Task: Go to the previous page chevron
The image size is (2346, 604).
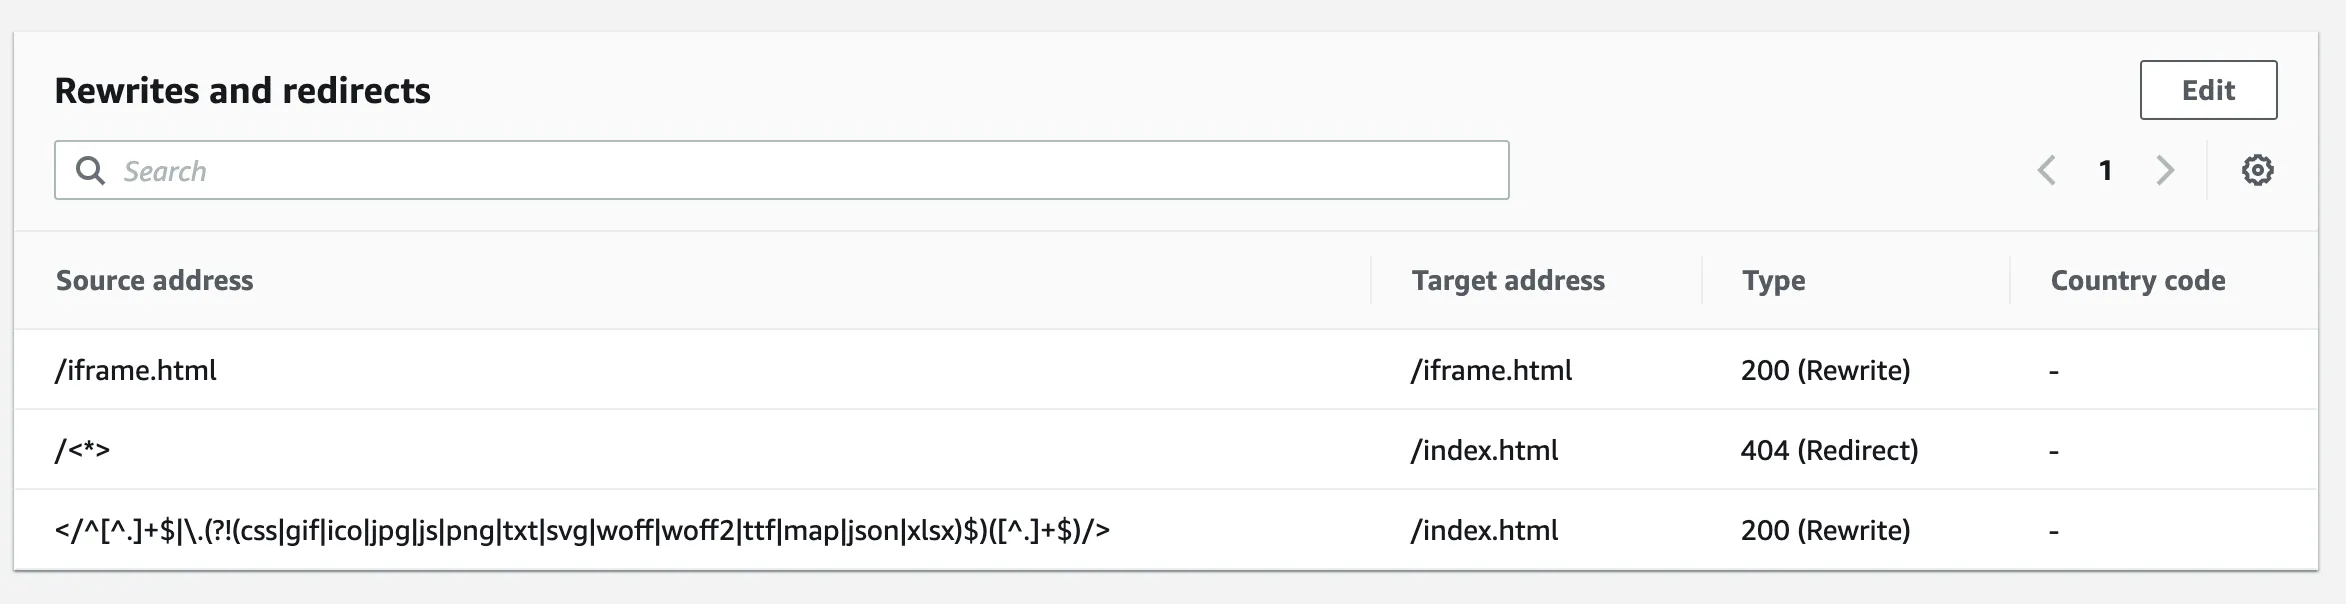Action: click(2046, 170)
